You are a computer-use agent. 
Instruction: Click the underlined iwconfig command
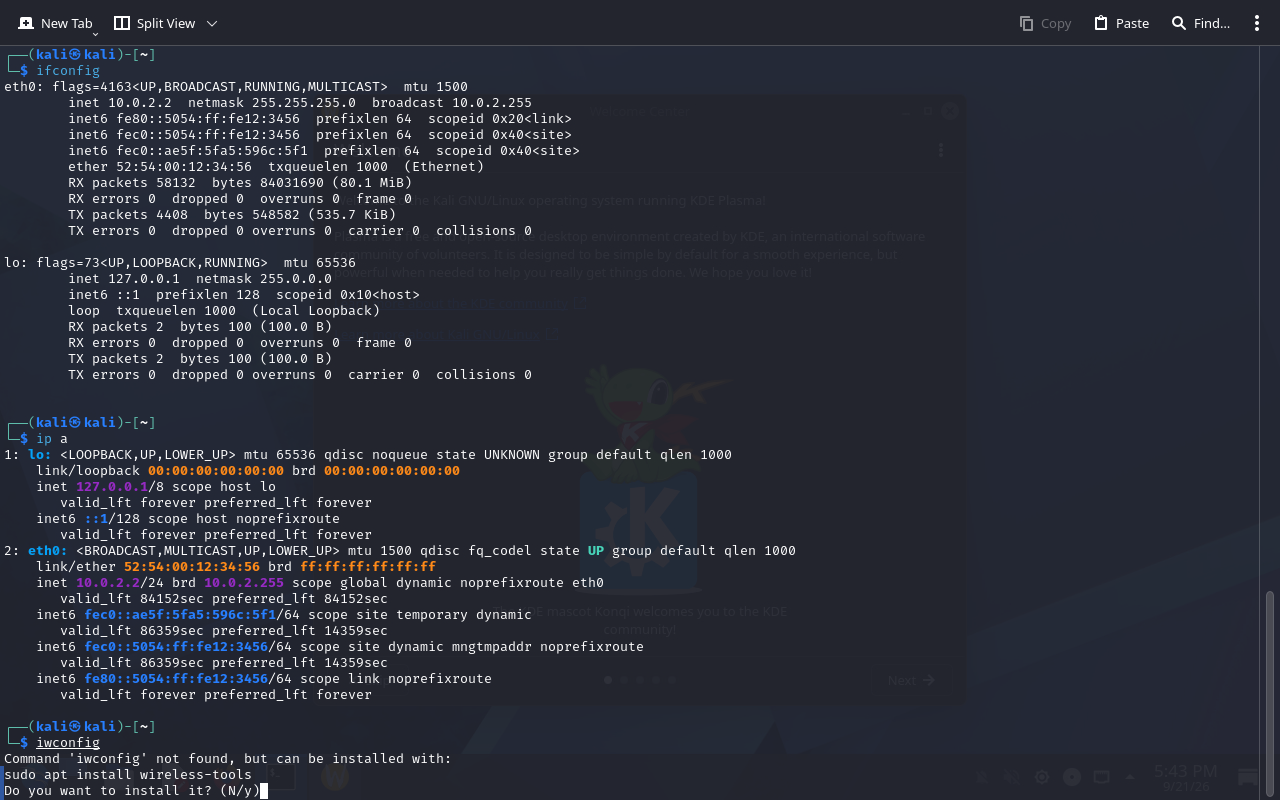[68, 743]
